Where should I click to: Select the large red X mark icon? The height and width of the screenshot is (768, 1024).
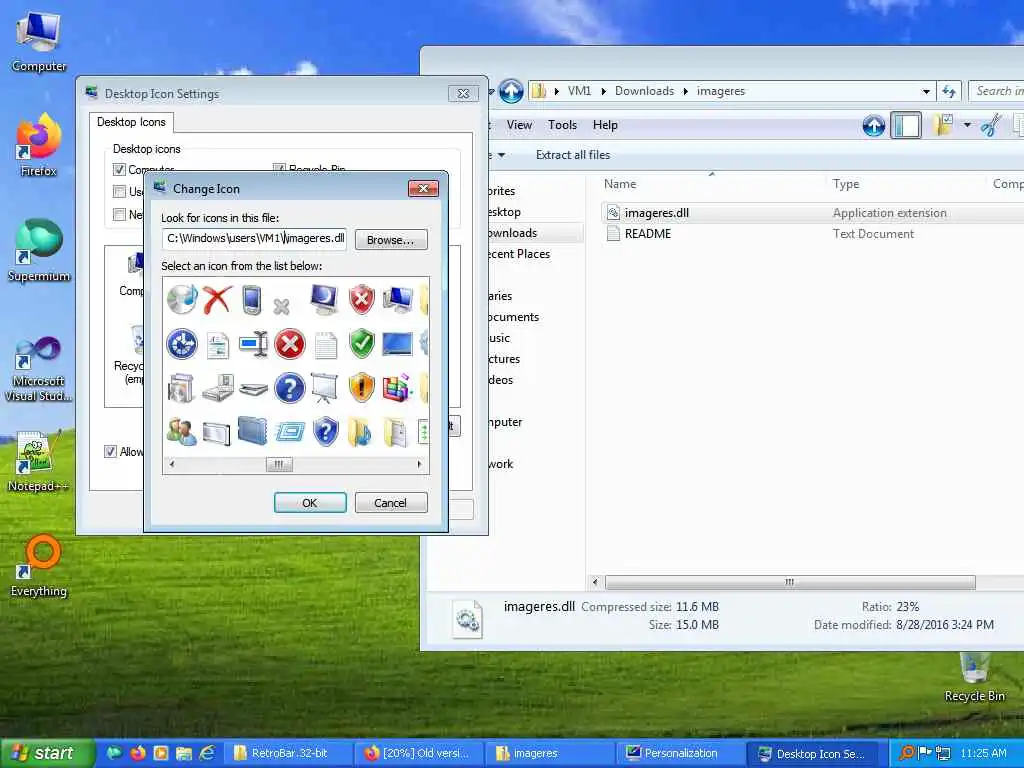(217, 300)
